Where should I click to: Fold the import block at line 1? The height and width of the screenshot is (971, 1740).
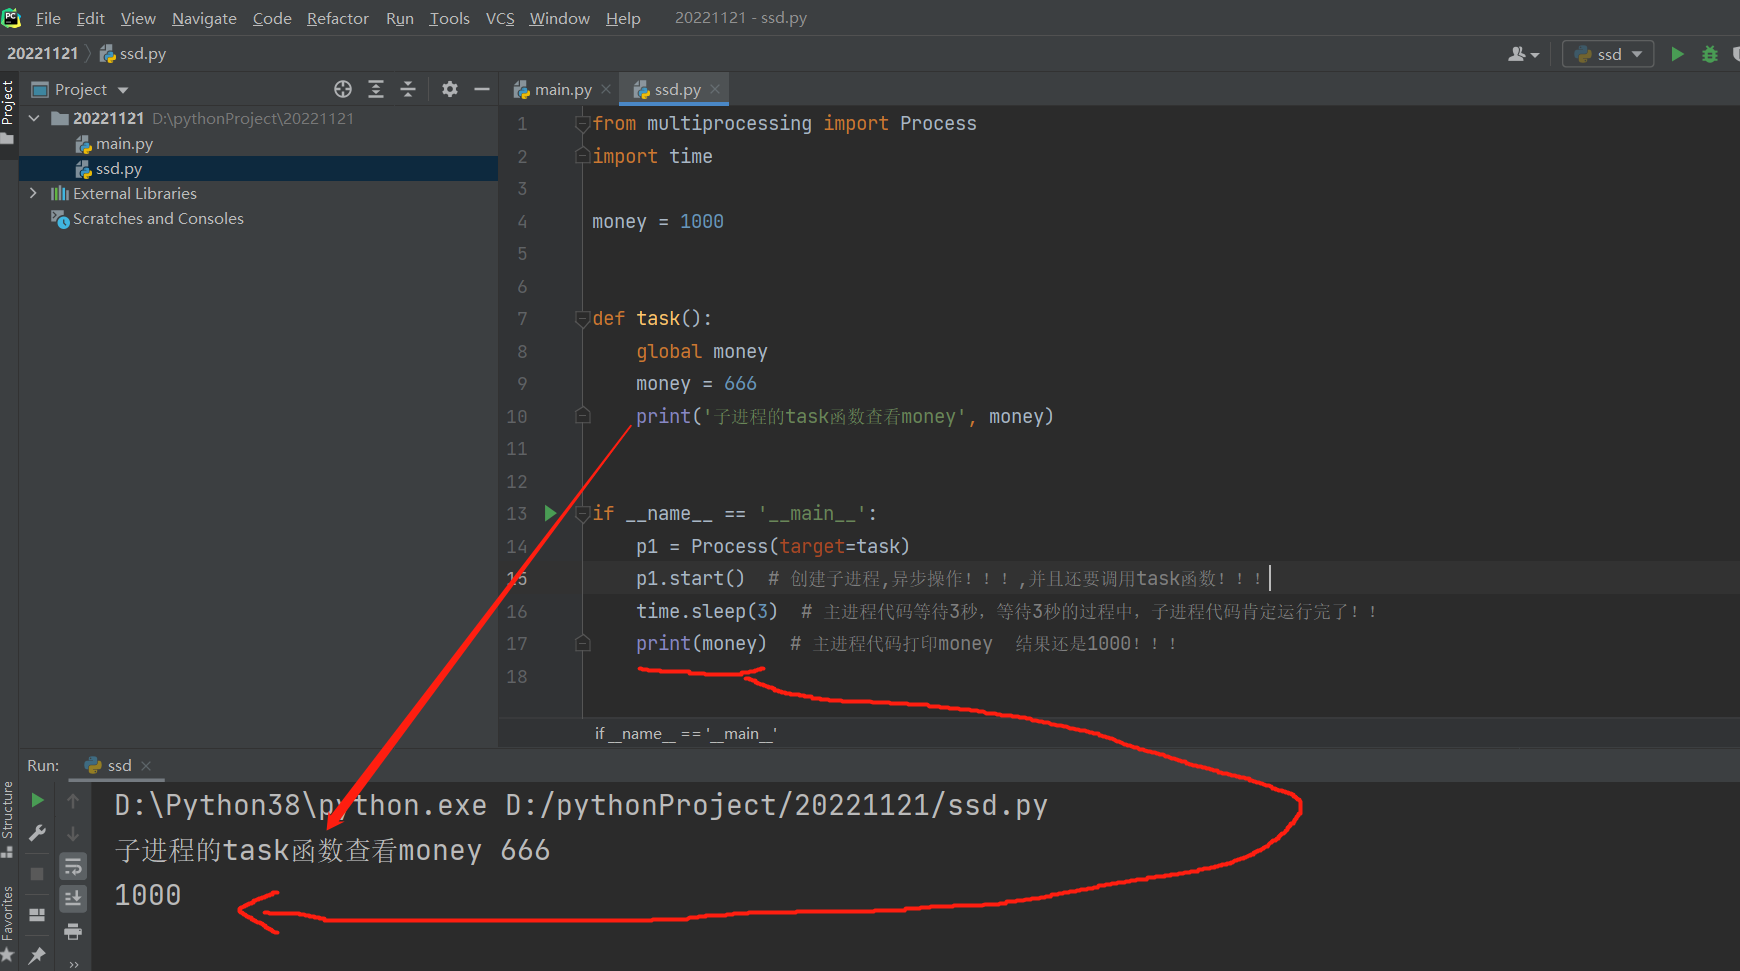coord(583,123)
